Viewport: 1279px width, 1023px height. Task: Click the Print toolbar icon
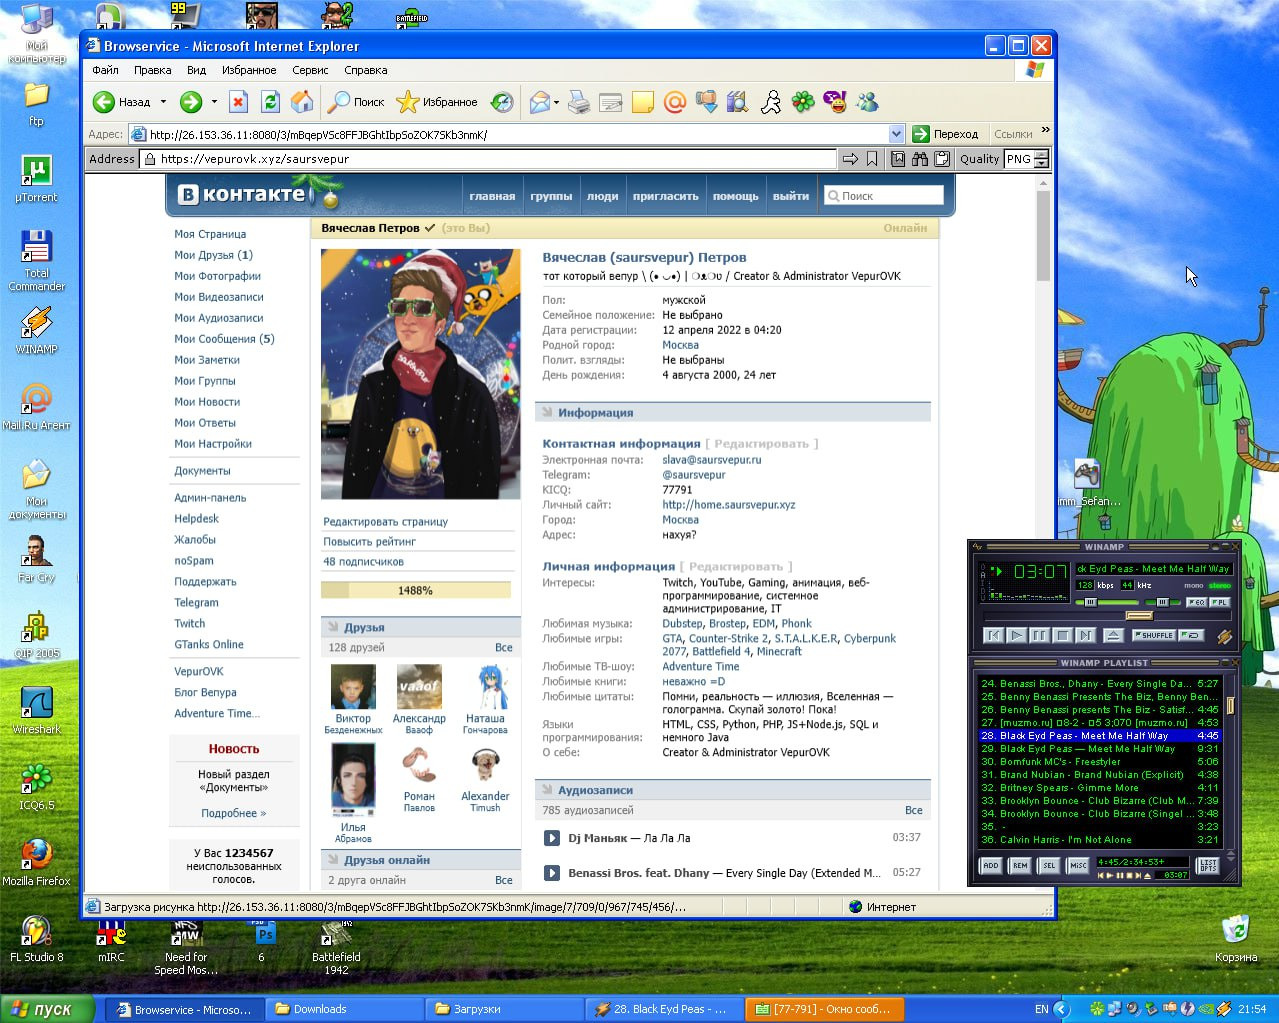pyautogui.click(x=579, y=102)
